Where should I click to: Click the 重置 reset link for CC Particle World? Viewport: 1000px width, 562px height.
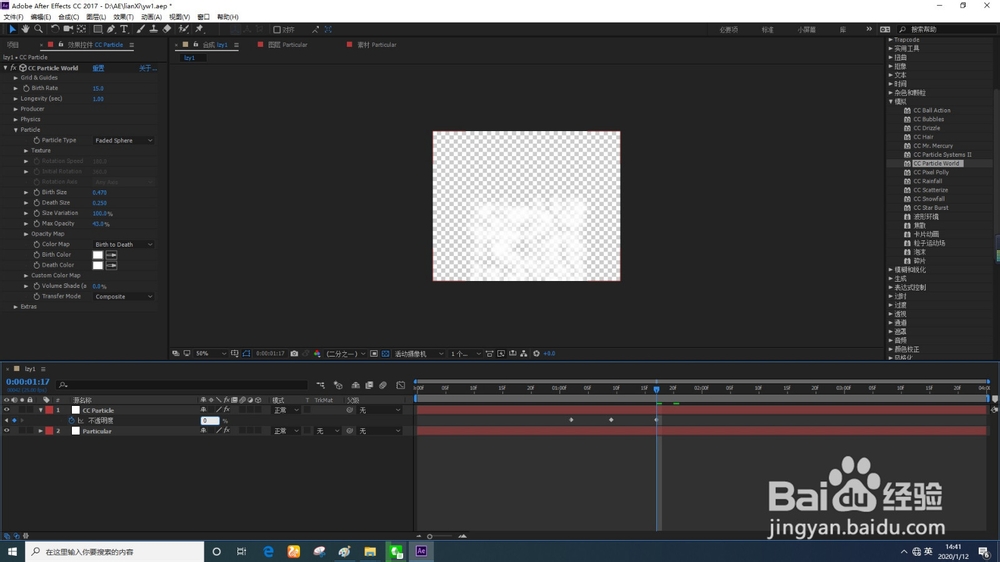pos(98,68)
